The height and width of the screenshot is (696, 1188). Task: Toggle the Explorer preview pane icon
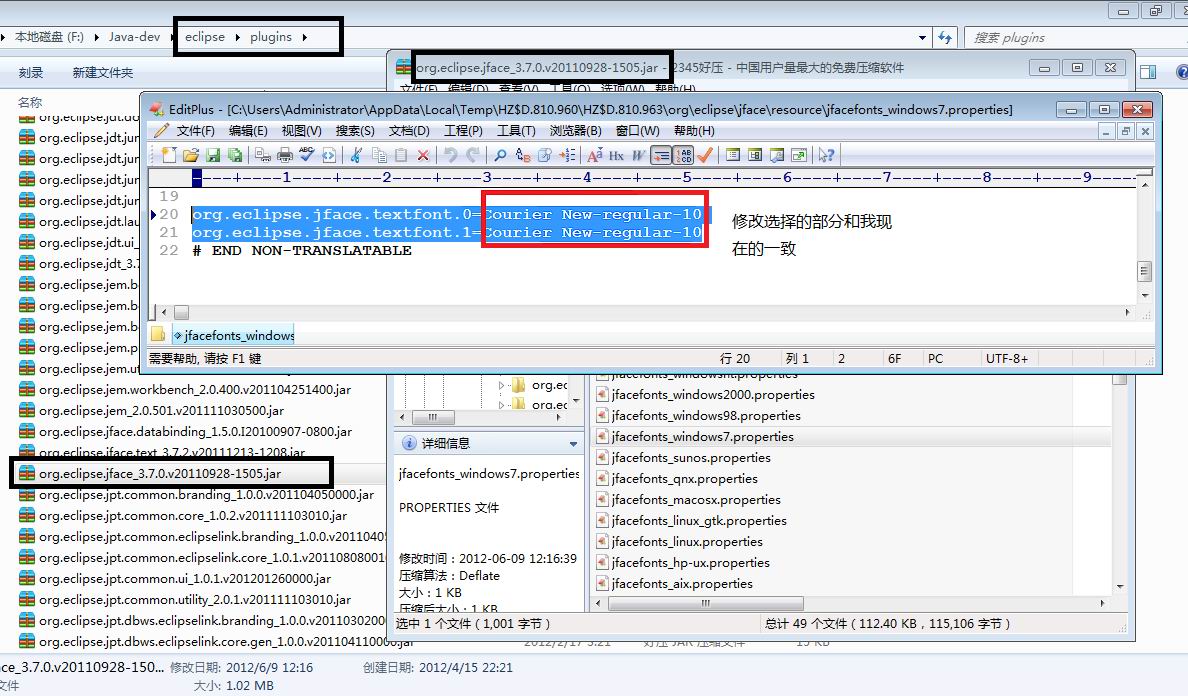1148,72
